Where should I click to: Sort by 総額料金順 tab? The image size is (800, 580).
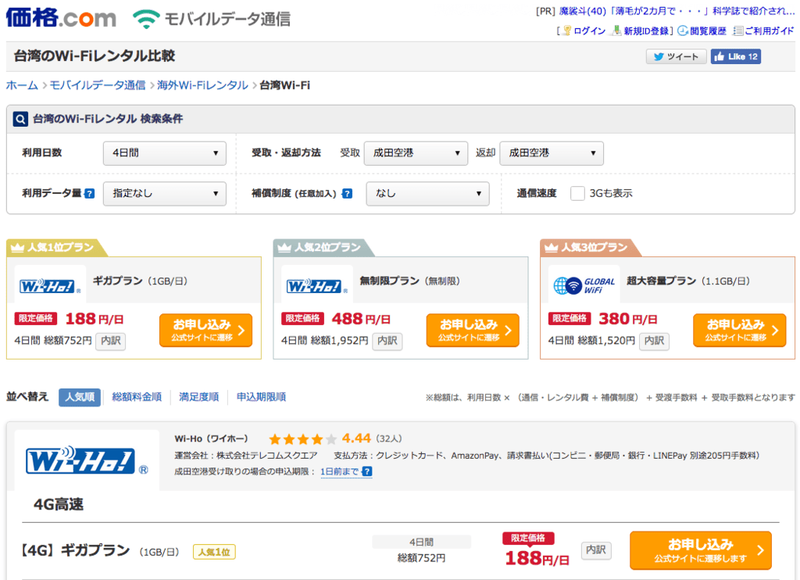click(x=137, y=397)
